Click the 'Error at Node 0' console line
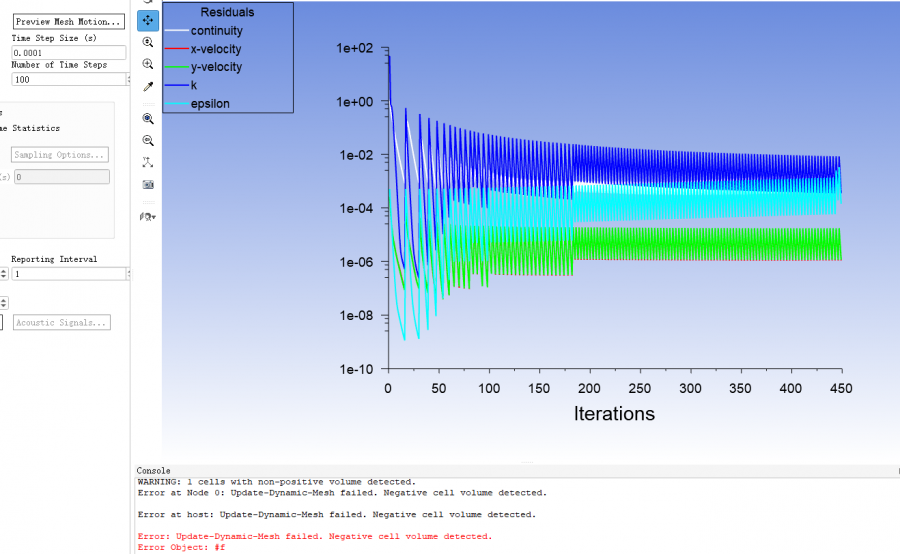900x554 pixels. pyautogui.click(x=343, y=493)
